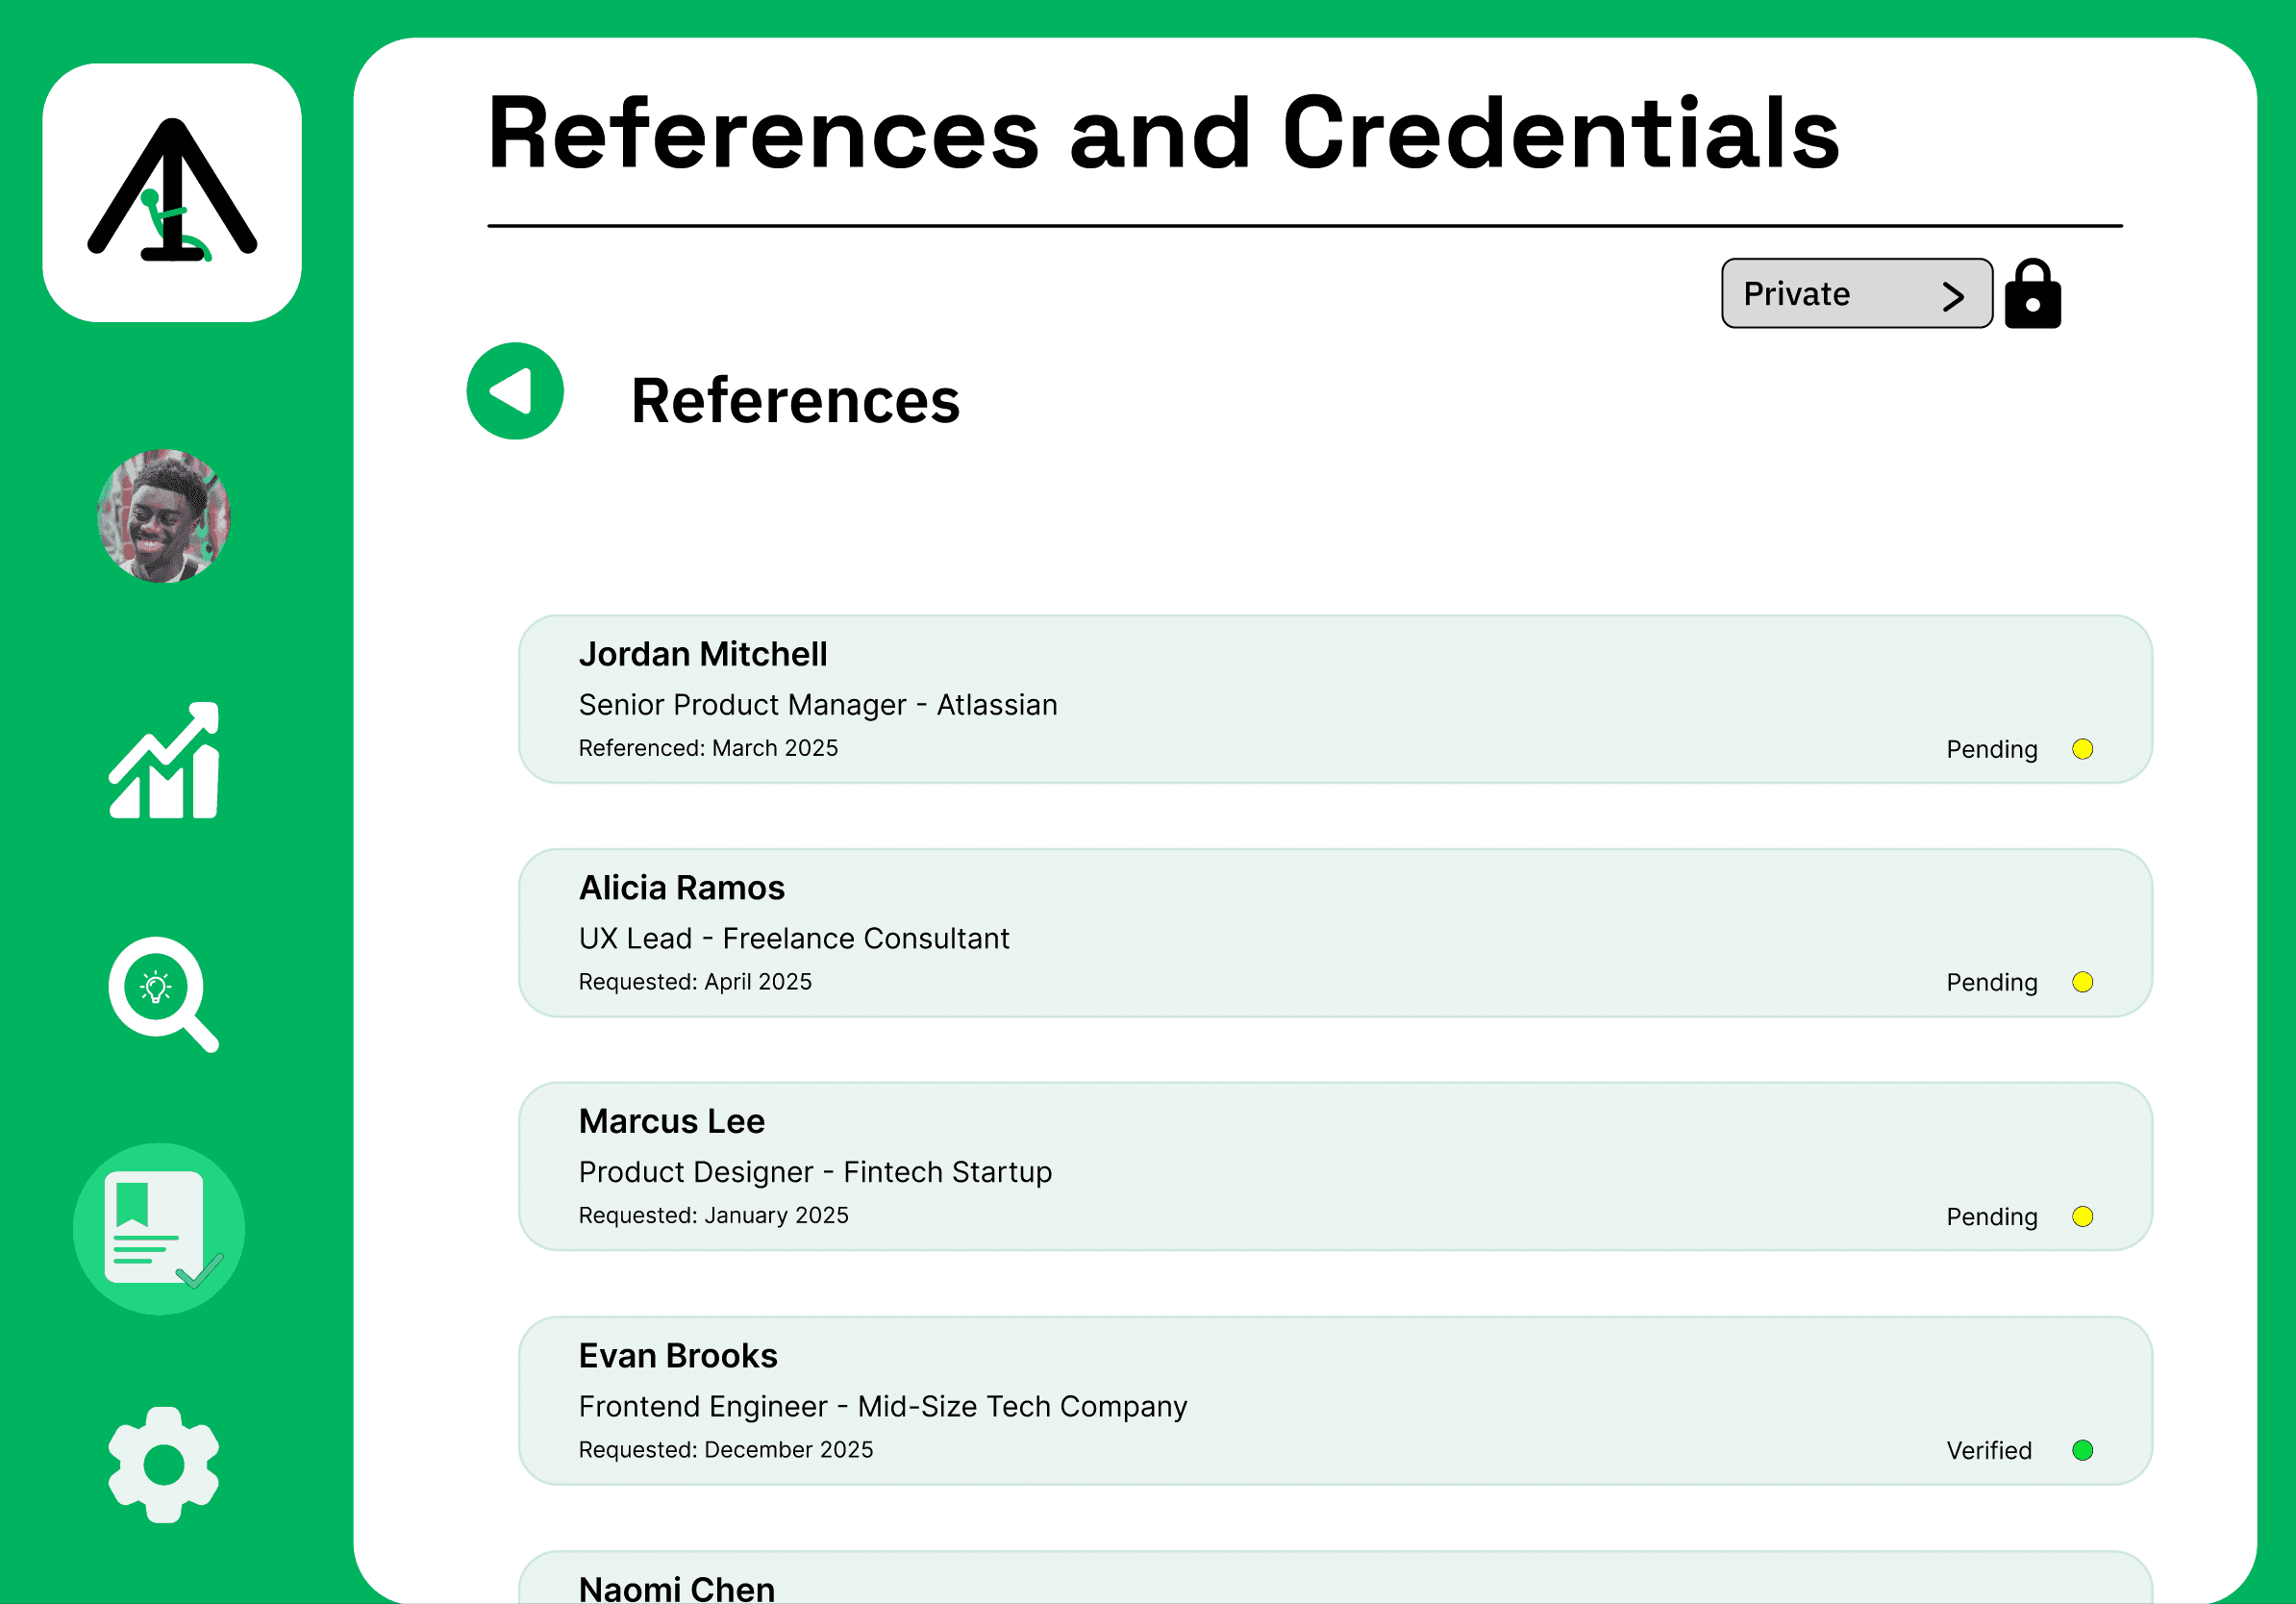This screenshot has height=1604, width=2296.
Task: Click Evan Brooks' green verified status dot
Action: [2082, 1450]
